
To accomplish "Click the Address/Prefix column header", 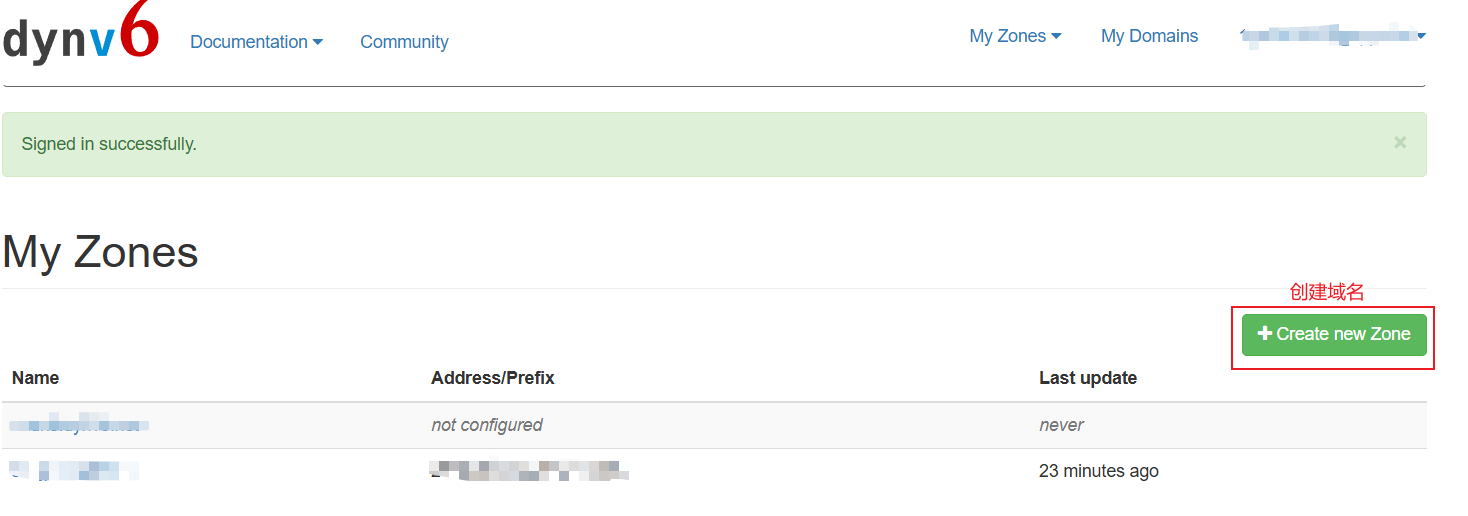I will click(x=492, y=378).
